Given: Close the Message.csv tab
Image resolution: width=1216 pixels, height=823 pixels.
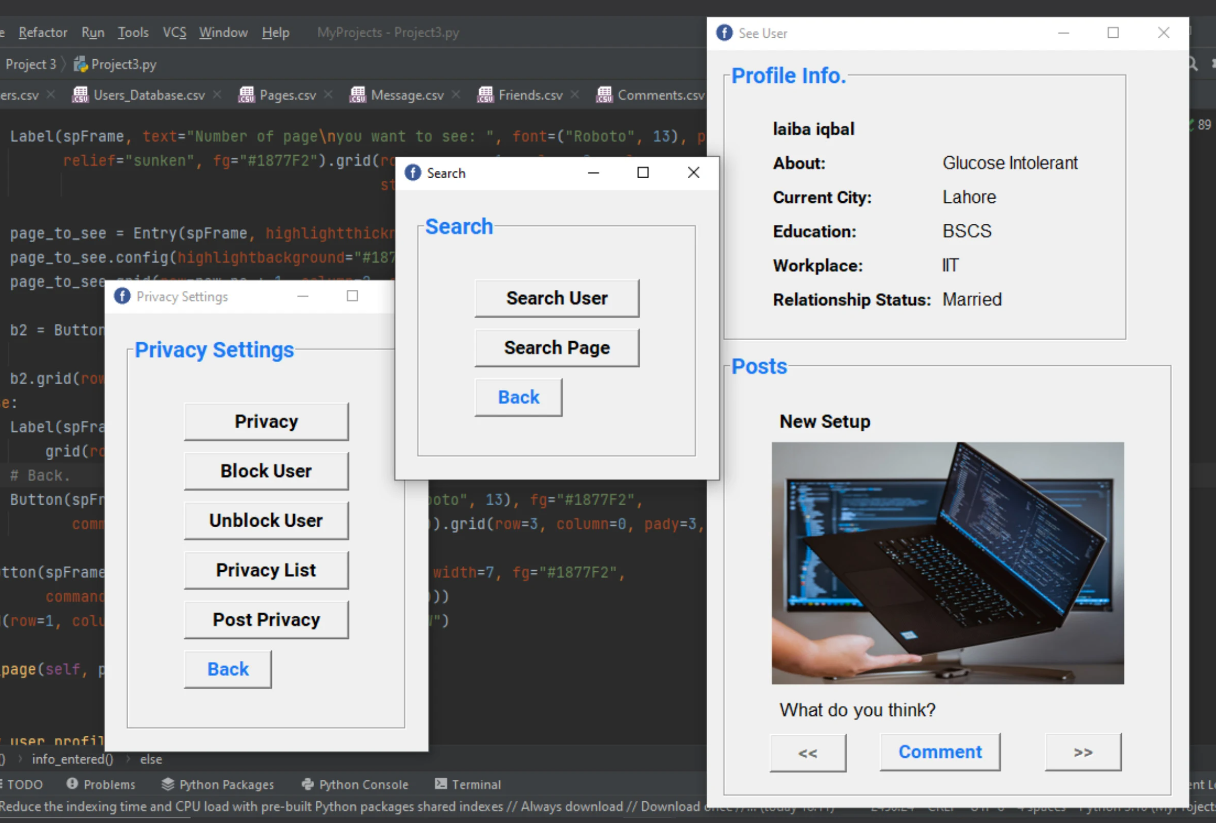Looking at the screenshot, I should (x=456, y=95).
